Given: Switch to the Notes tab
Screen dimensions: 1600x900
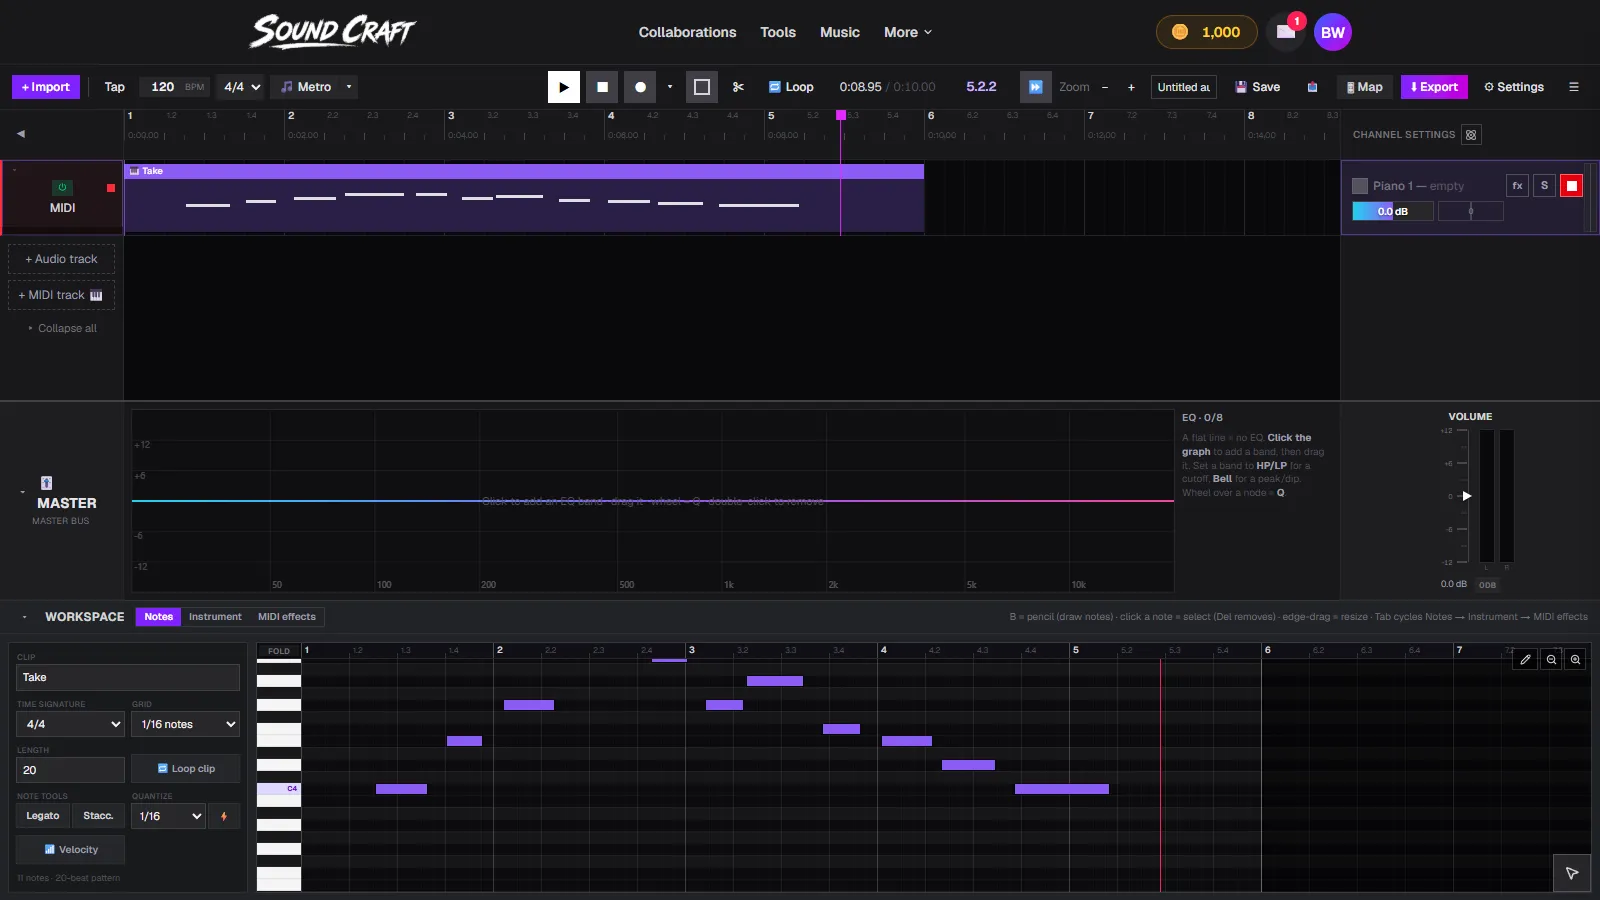Looking at the screenshot, I should tap(158, 617).
